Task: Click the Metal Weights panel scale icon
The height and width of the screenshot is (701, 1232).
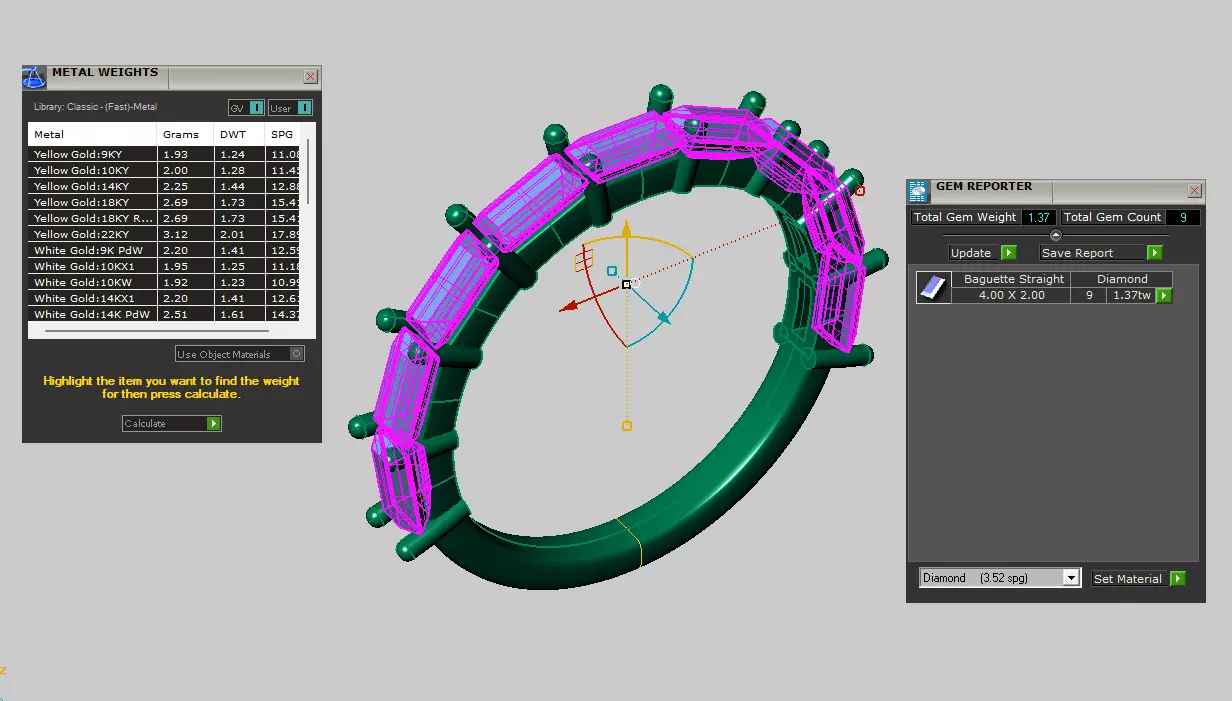Action: pos(34,77)
